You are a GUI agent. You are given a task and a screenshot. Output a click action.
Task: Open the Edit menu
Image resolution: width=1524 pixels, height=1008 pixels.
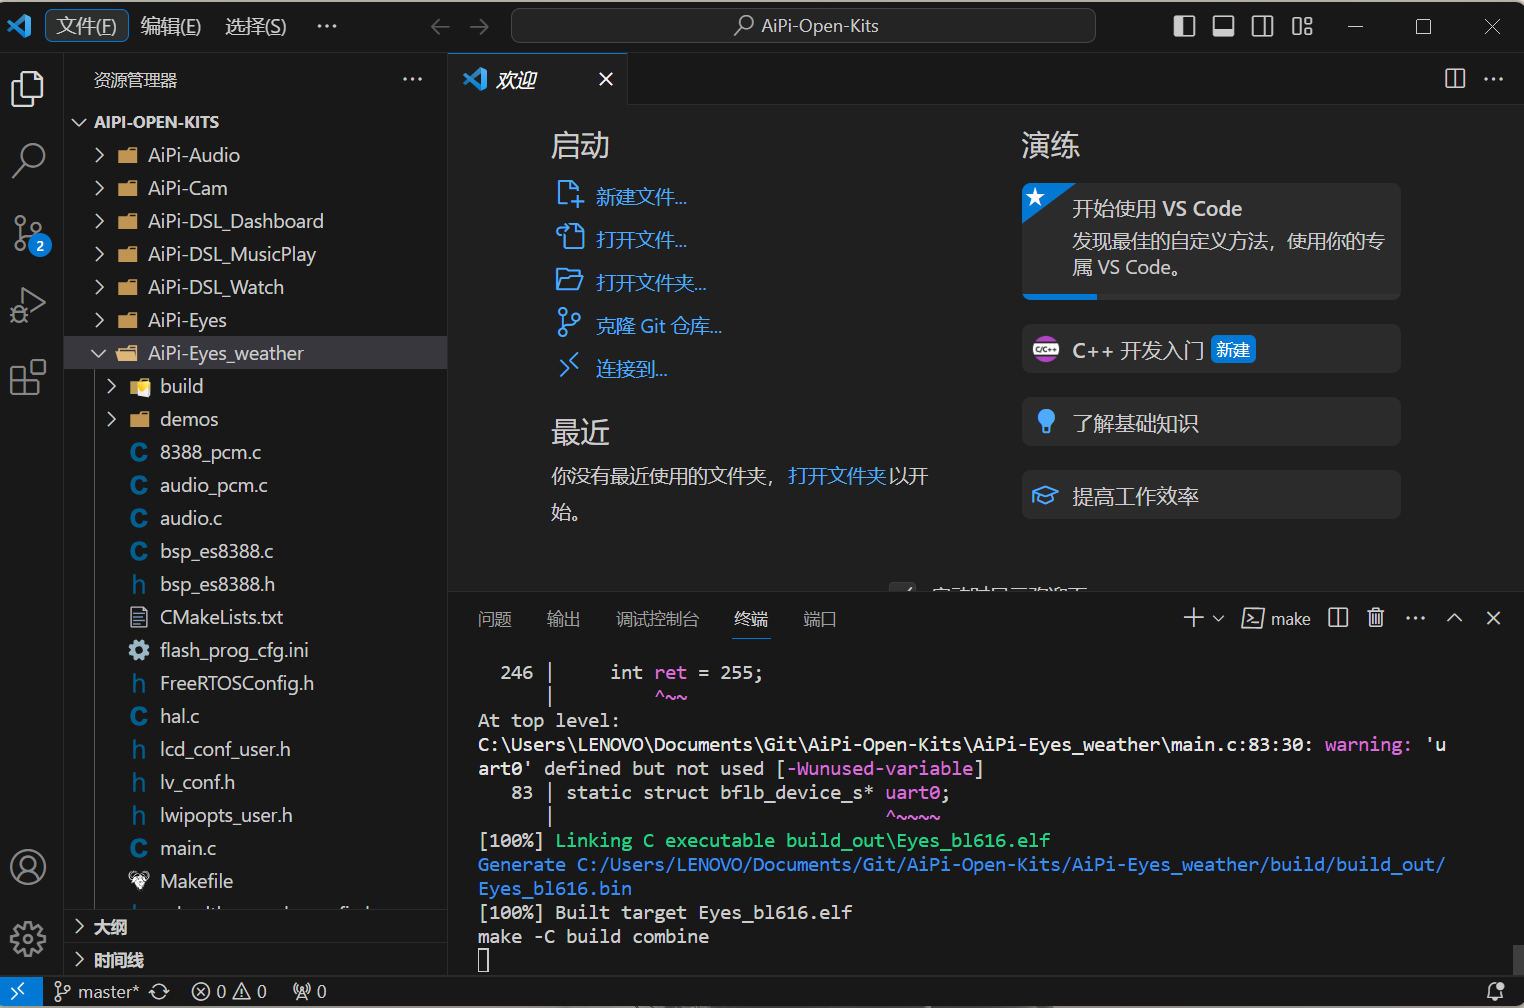coord(171,26)
